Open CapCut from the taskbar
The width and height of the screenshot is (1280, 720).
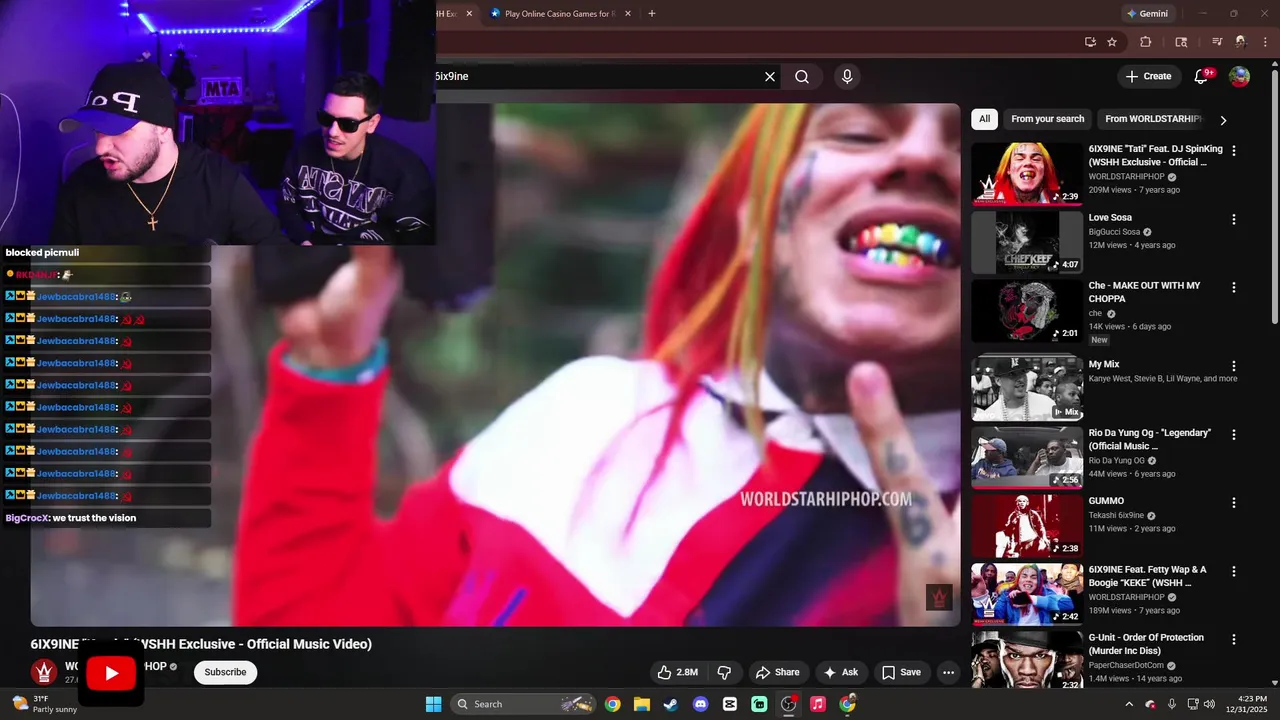(x=730, y=704)
